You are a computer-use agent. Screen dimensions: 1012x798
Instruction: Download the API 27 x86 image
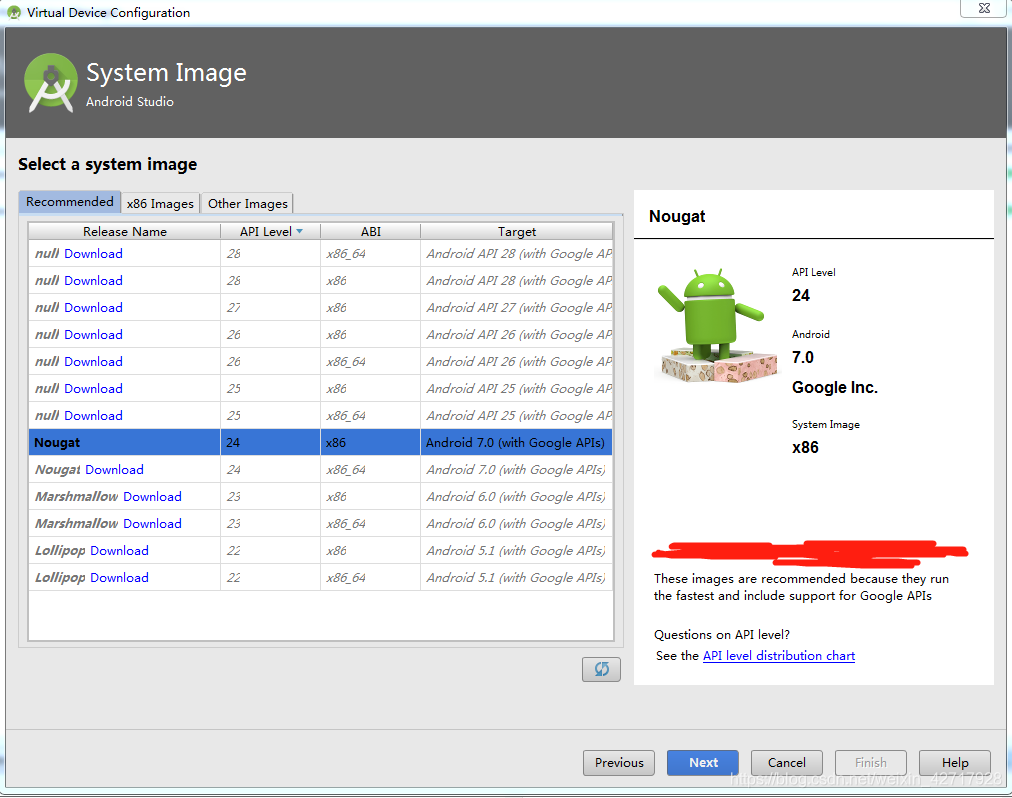click(x=94, y=308)
